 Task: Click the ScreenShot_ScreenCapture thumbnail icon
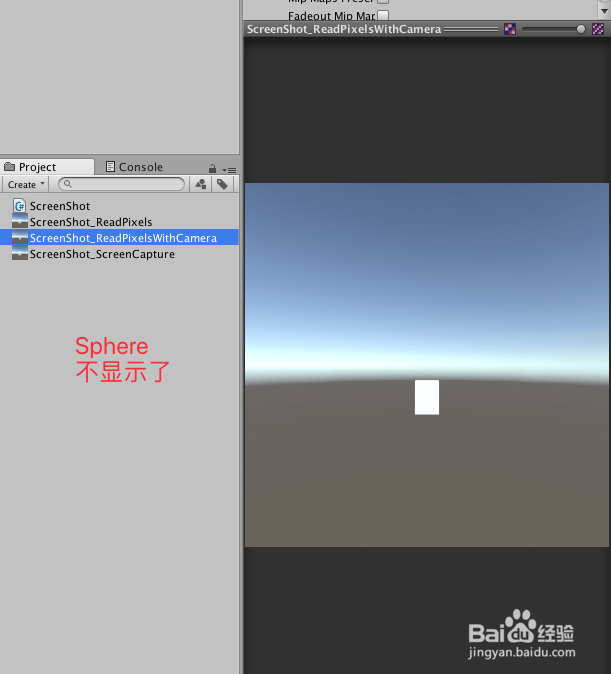(x=20, y=253)
